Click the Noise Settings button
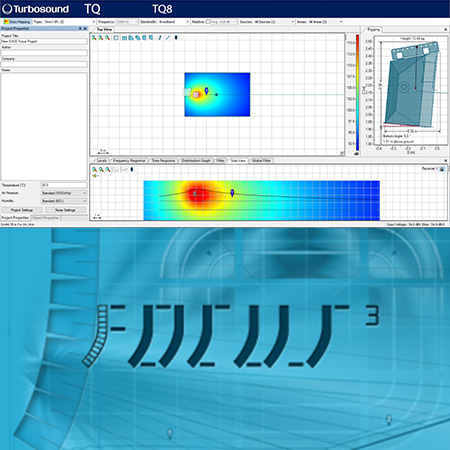Screen dimensions: 450x450 (x=65, y=210)
